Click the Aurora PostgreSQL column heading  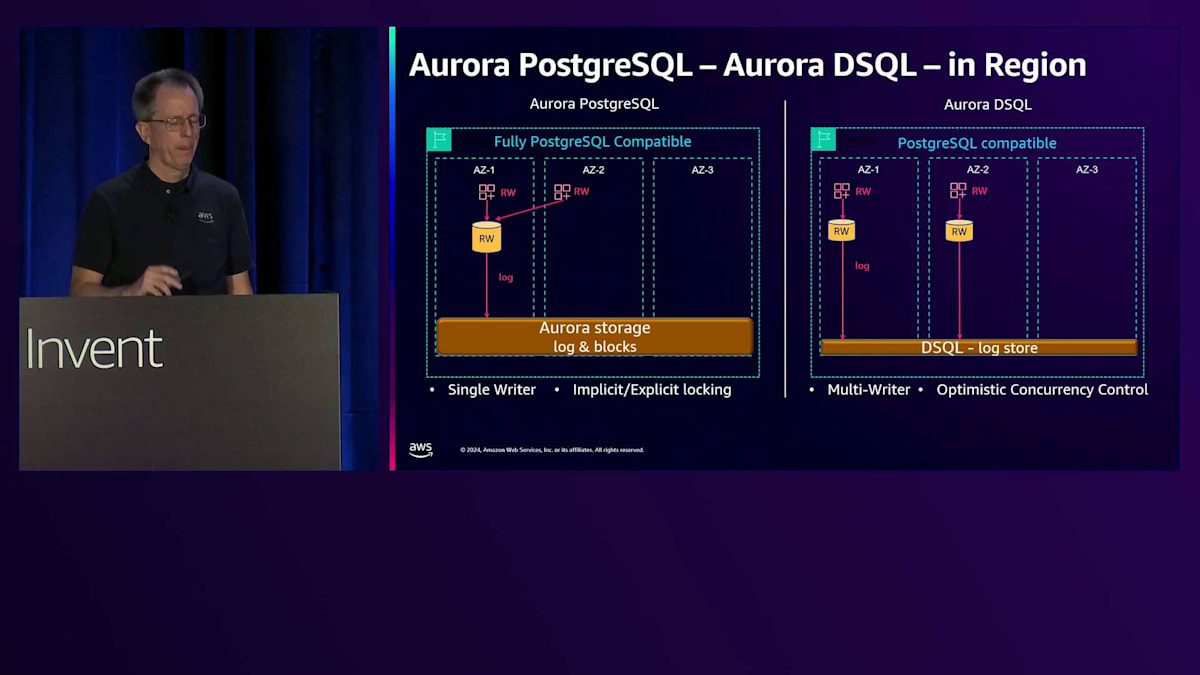pos(594,104)
